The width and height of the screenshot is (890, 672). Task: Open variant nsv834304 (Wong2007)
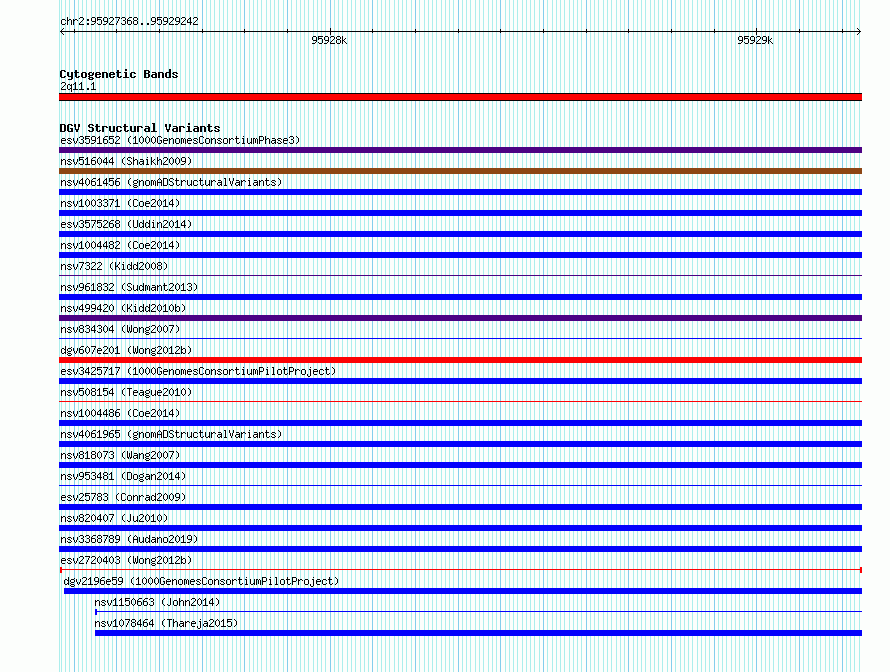pos(120,329)
